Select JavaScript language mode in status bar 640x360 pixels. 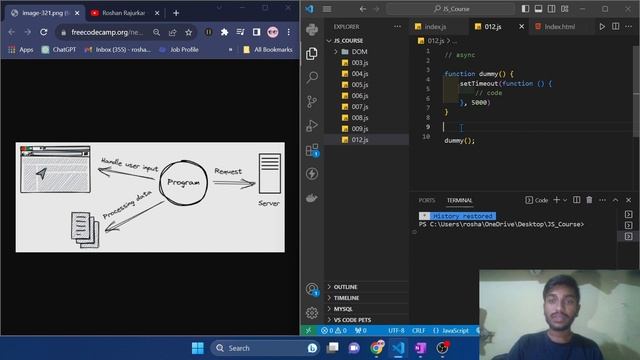[450, 330]
